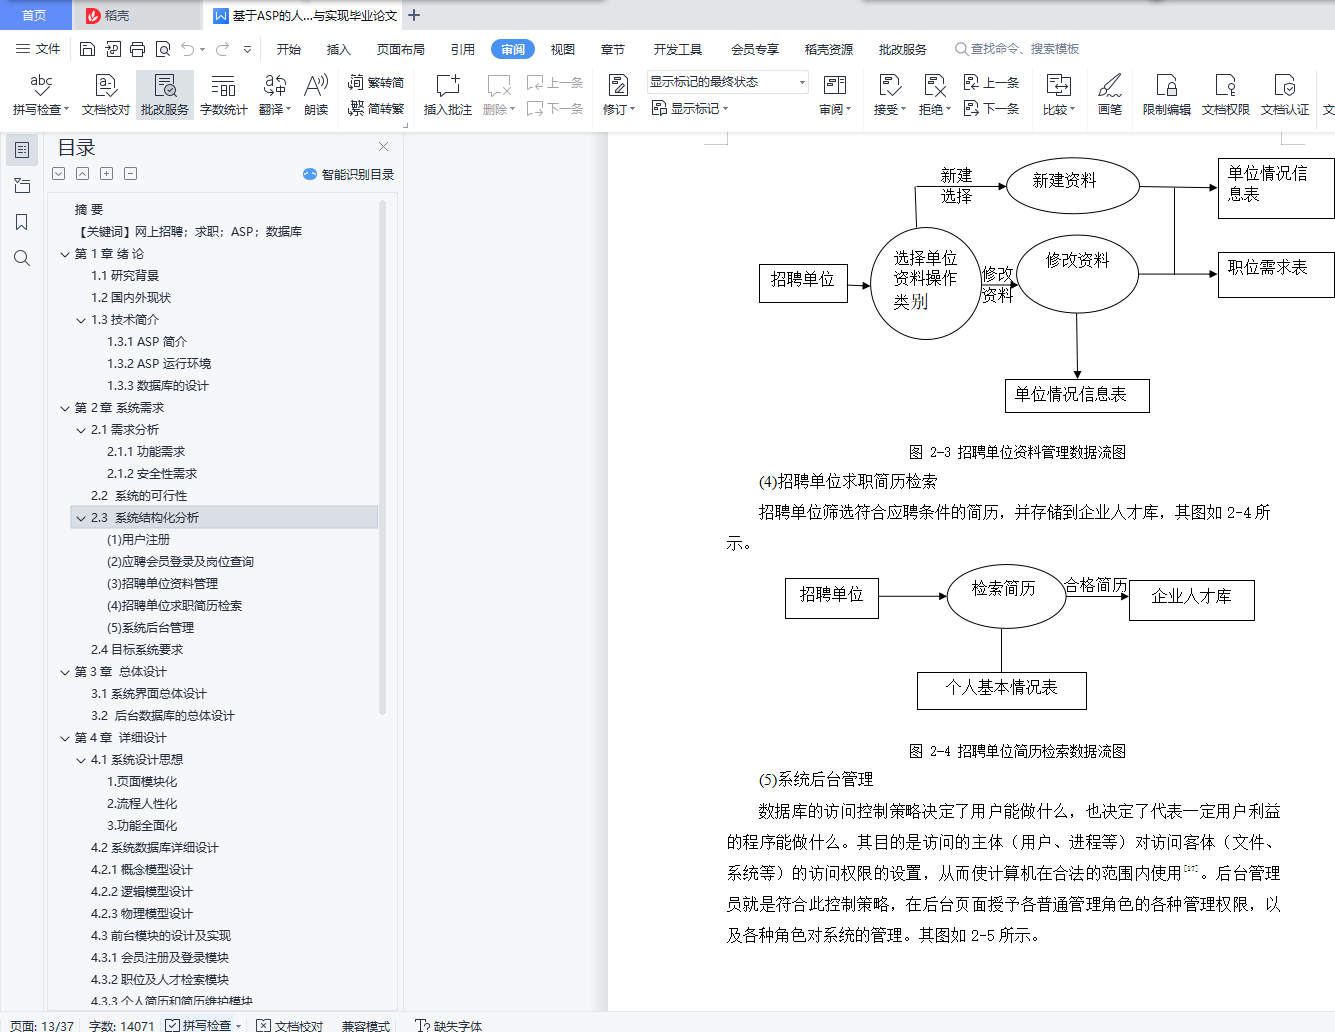Go to previous revision 上一条 beside 拒绝
This screenshot has width=1335, height=1032.
991,83
